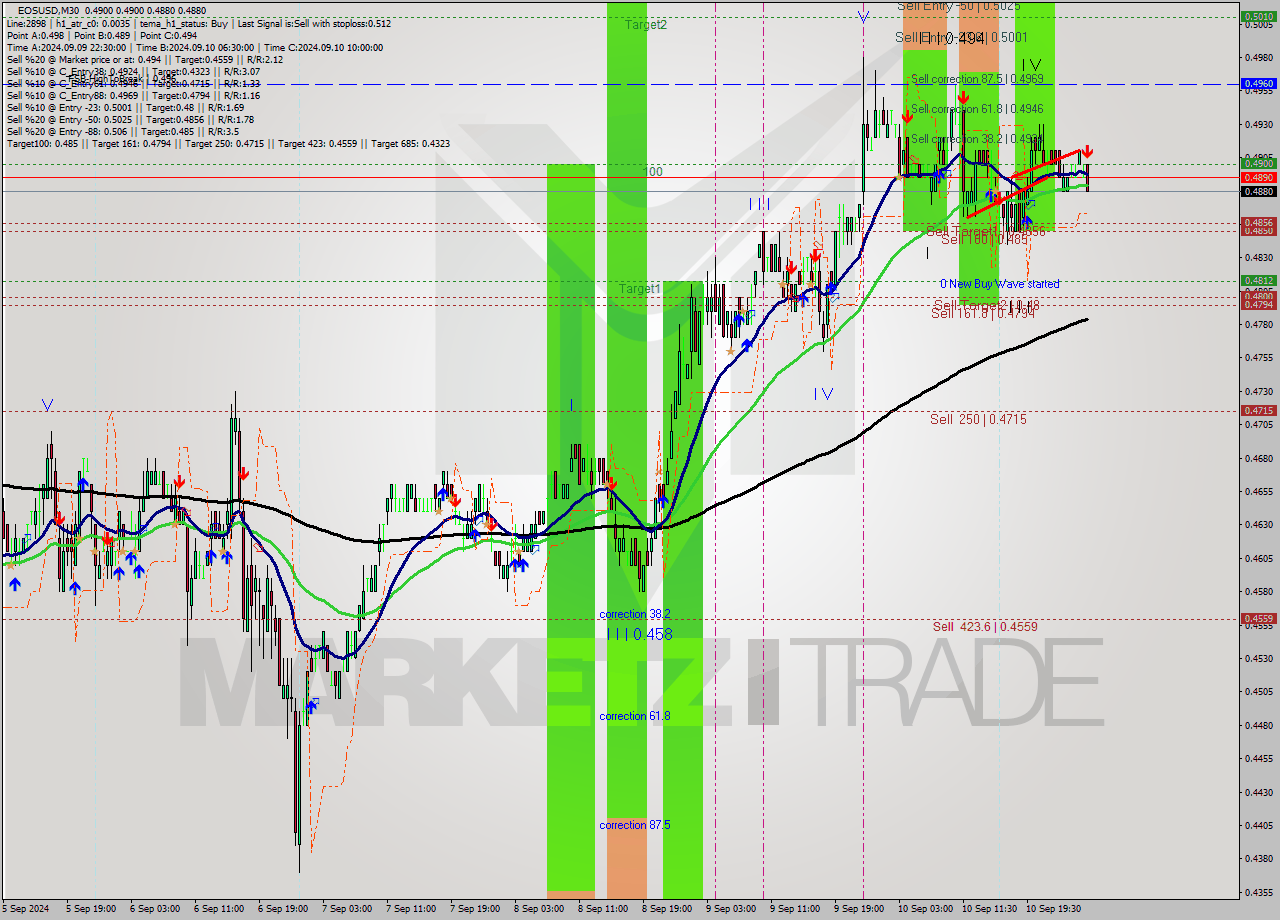Viewport: 1280px width, 920px height.
Task: Select the 'correction 87.5' blue label
Action: click(635, 825)
